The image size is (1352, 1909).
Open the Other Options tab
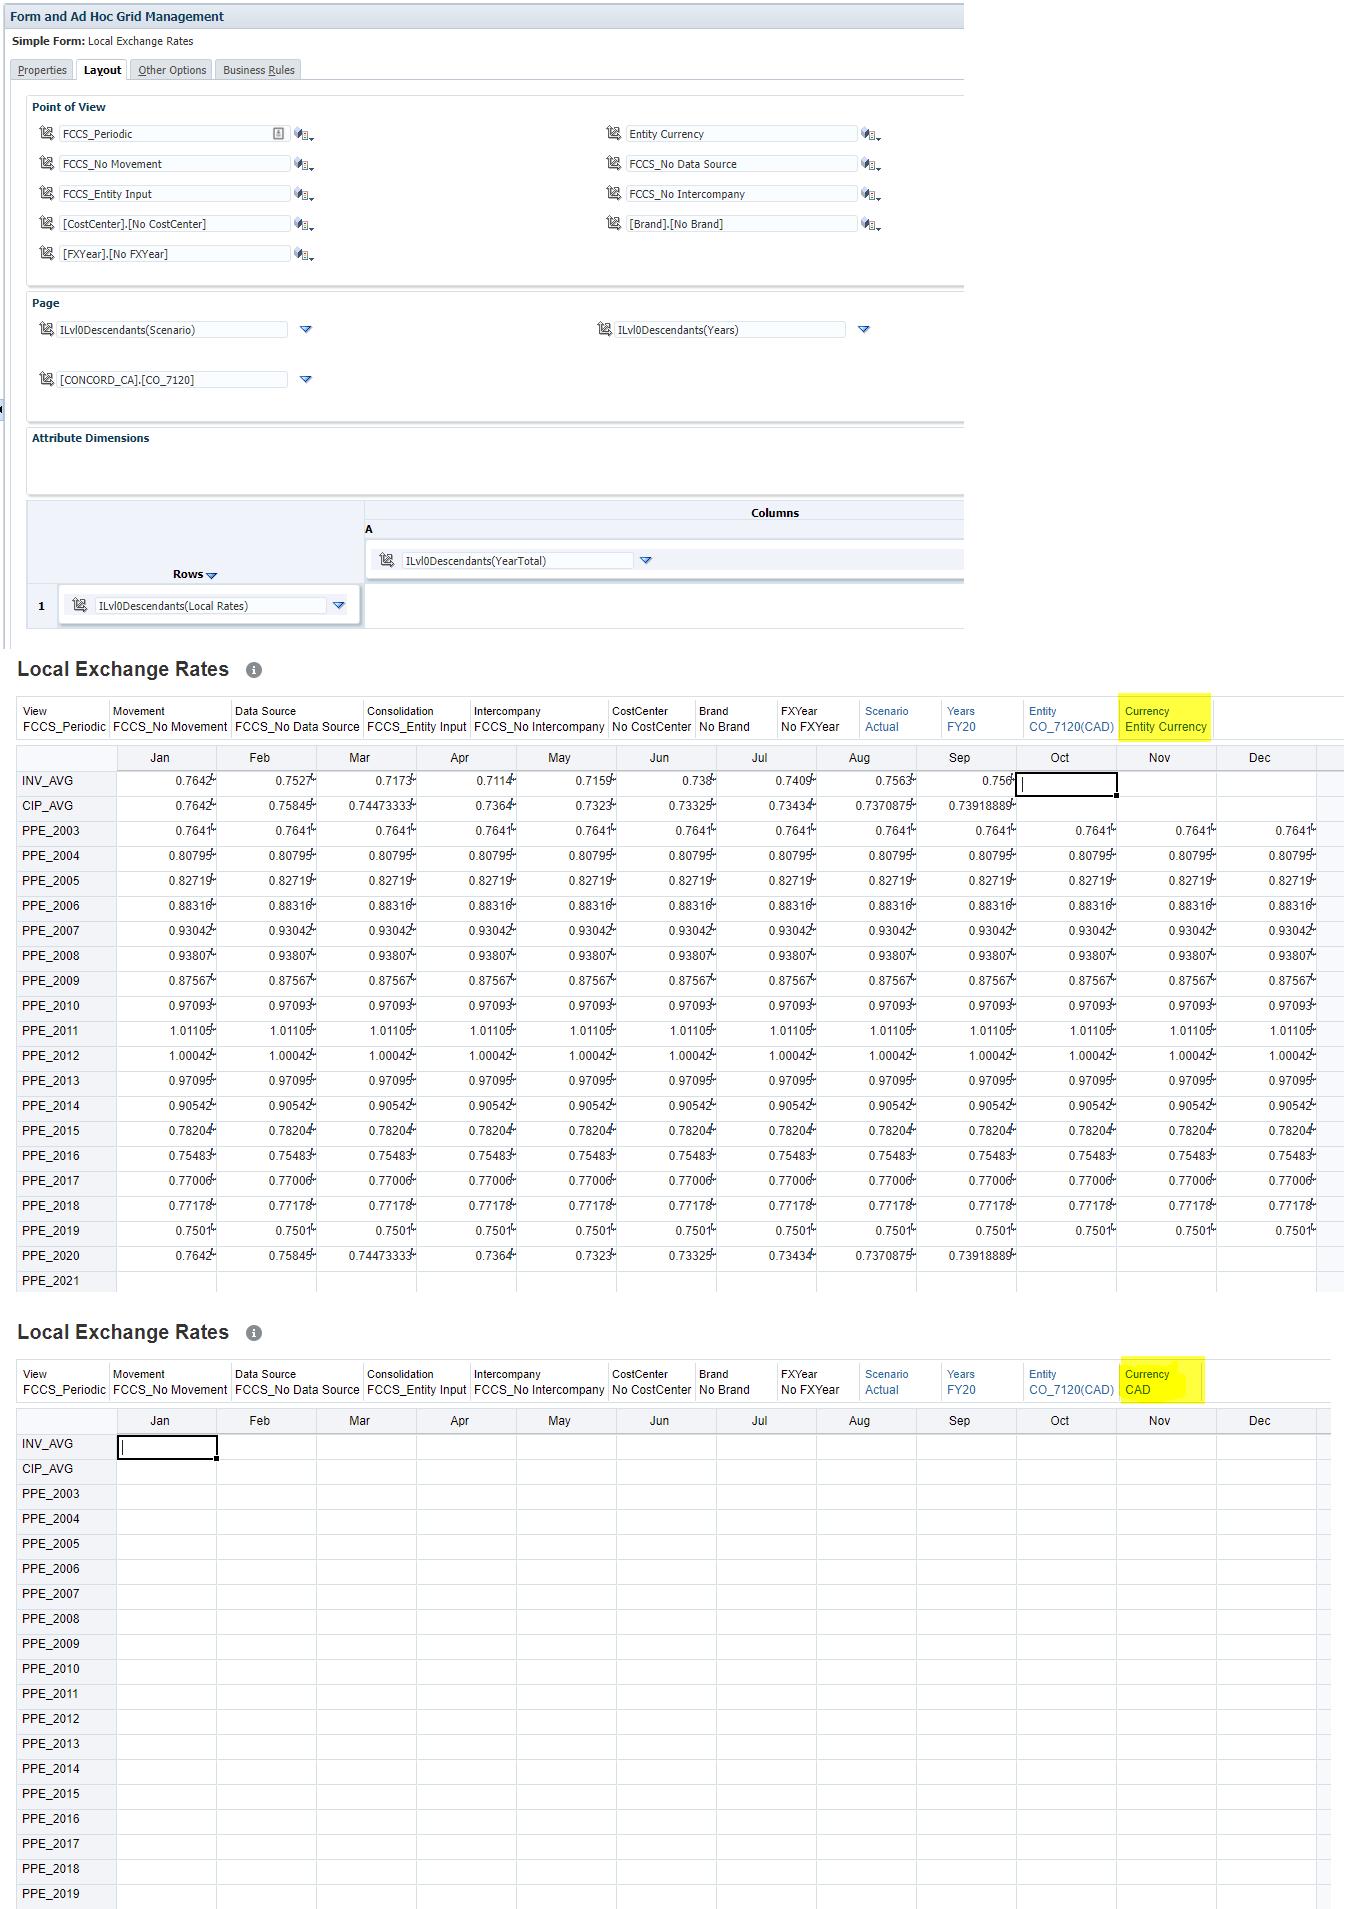pos(172,70)
